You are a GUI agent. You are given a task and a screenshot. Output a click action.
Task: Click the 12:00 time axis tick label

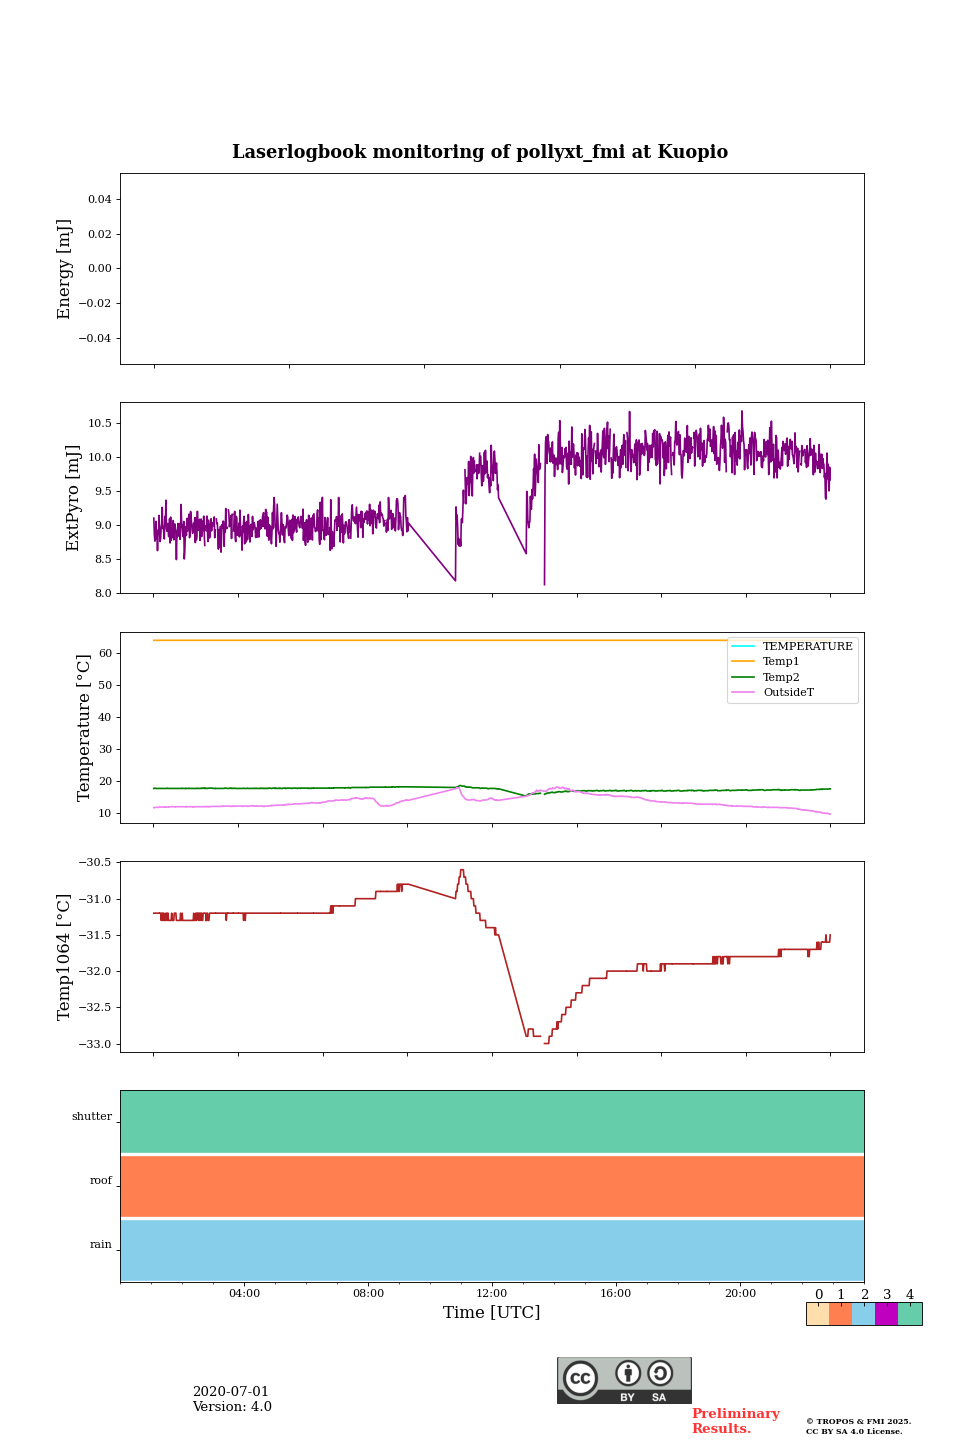(492, 1293)
